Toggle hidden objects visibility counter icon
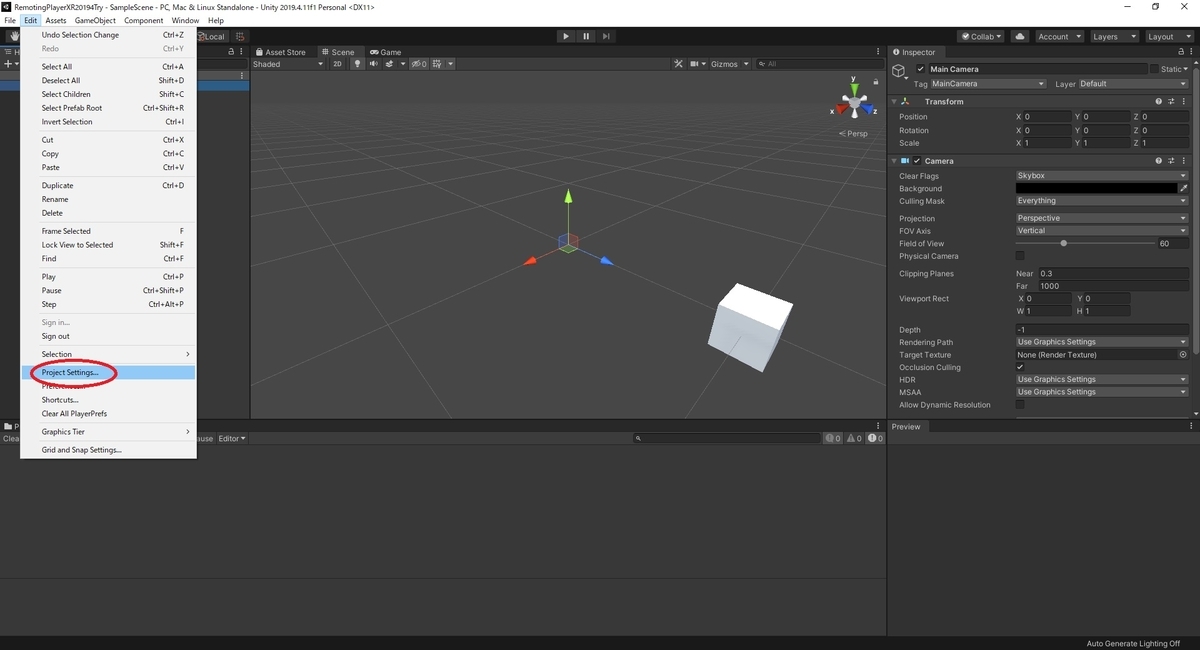 click(418, 64)
